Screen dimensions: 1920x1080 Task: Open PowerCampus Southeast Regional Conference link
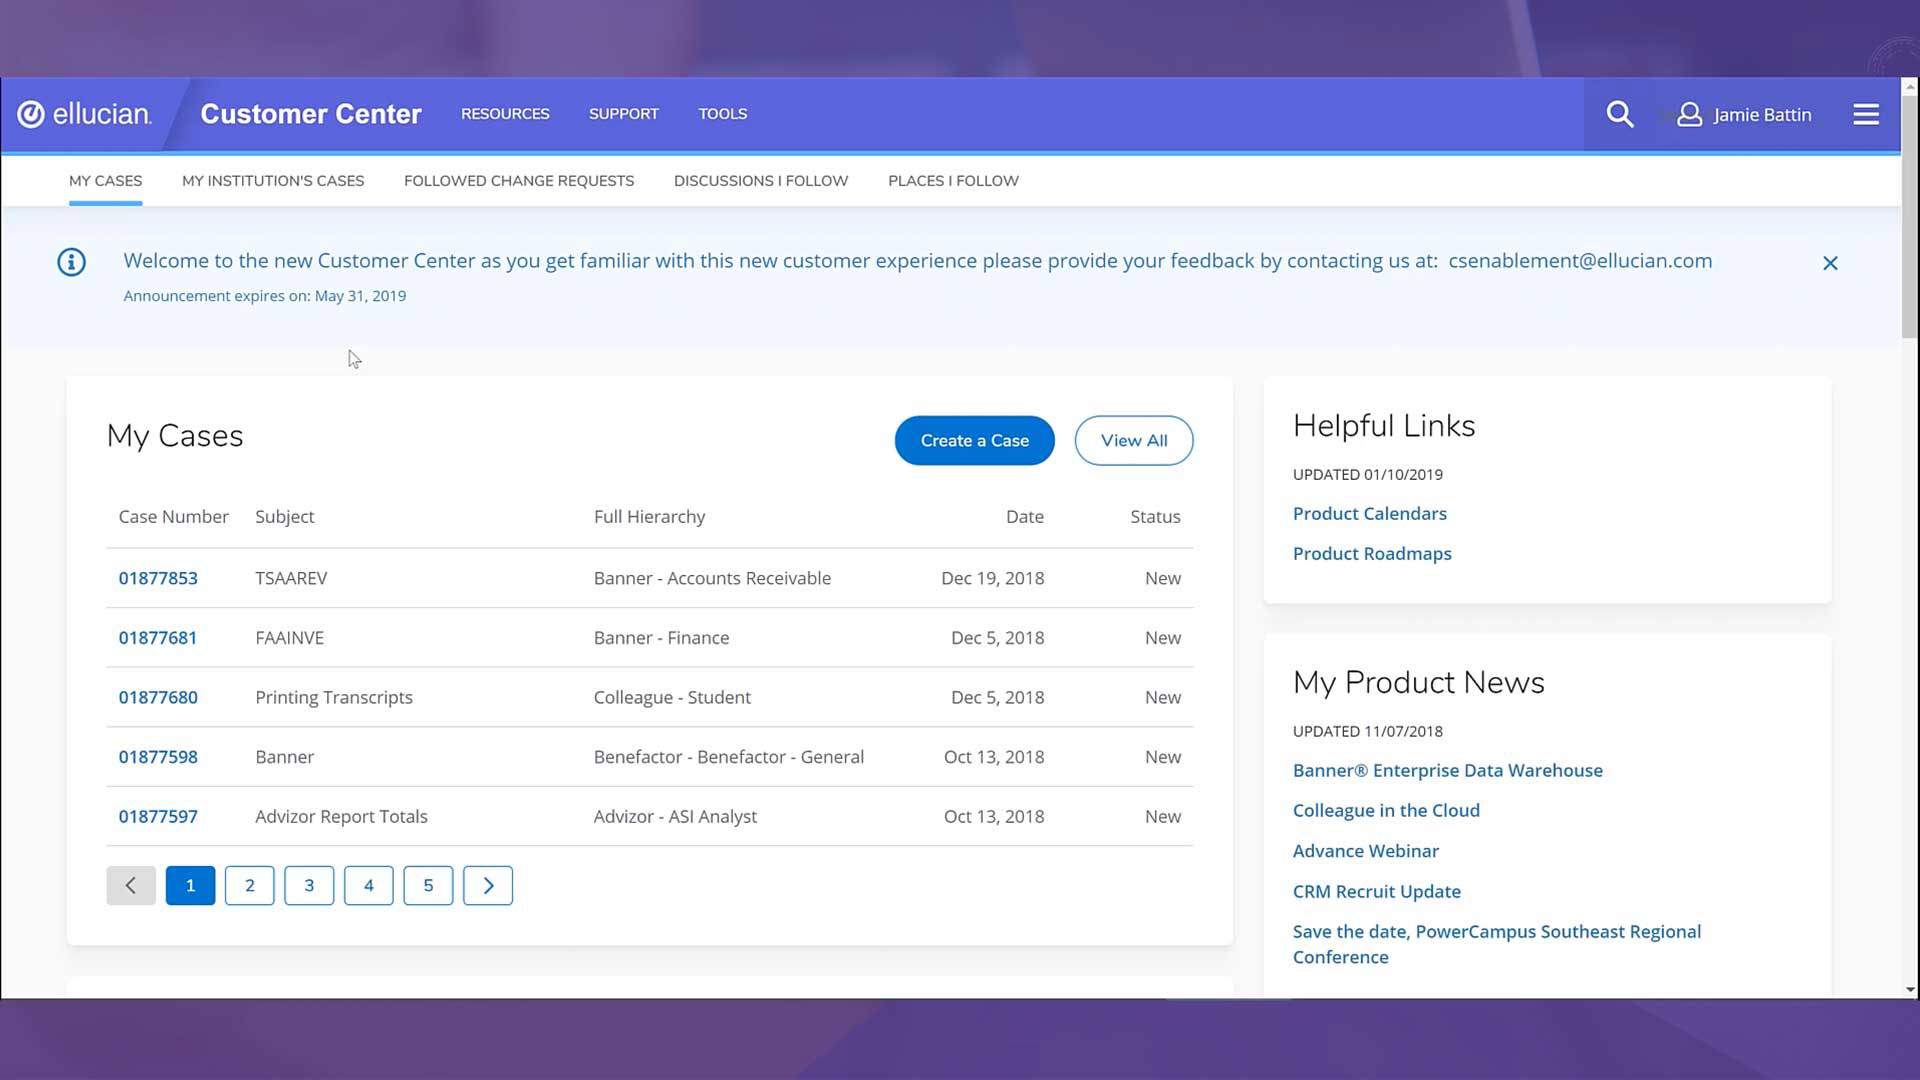click(1496, 944)
